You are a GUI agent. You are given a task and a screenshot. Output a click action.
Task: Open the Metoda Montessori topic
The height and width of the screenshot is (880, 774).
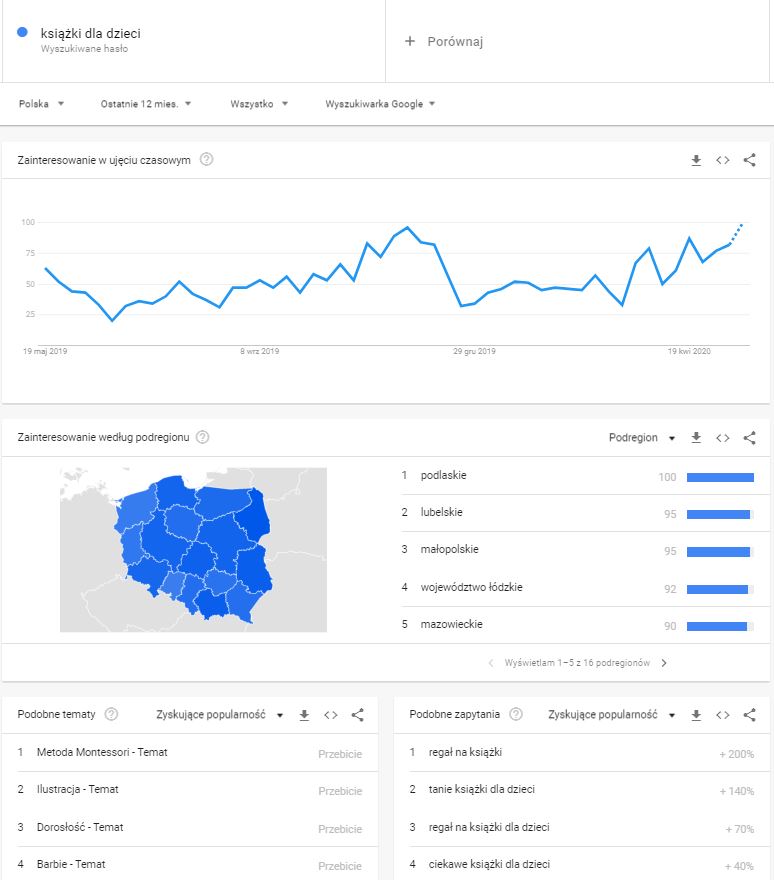[x=101, y=752]
